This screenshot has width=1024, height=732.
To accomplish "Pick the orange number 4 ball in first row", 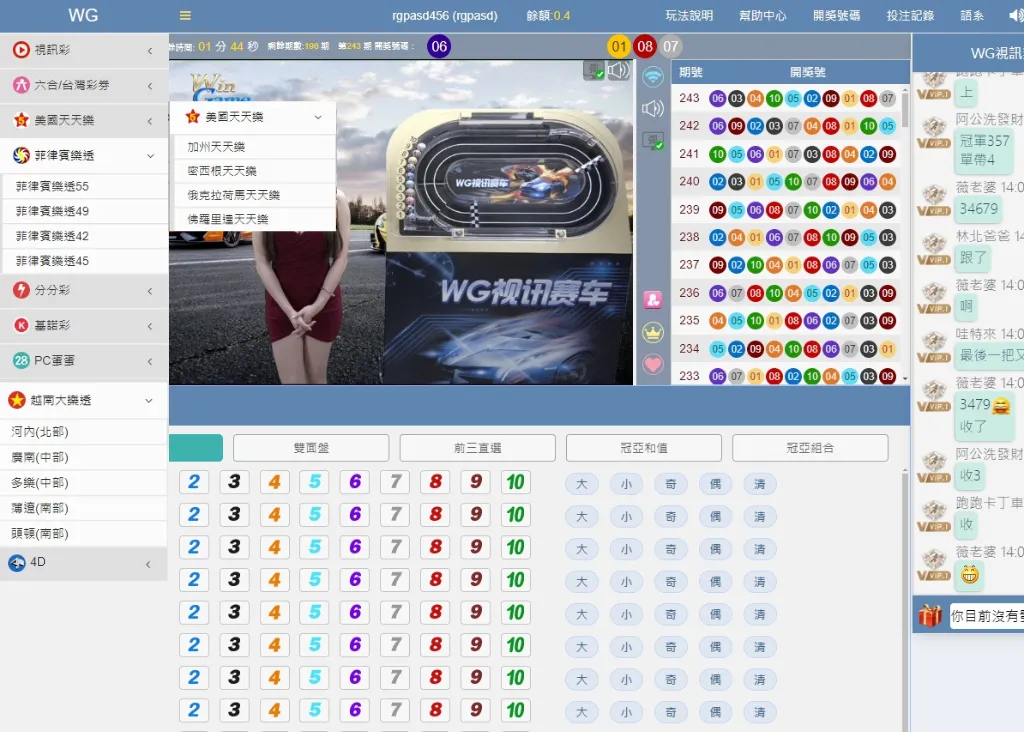I will pos(274,482).
